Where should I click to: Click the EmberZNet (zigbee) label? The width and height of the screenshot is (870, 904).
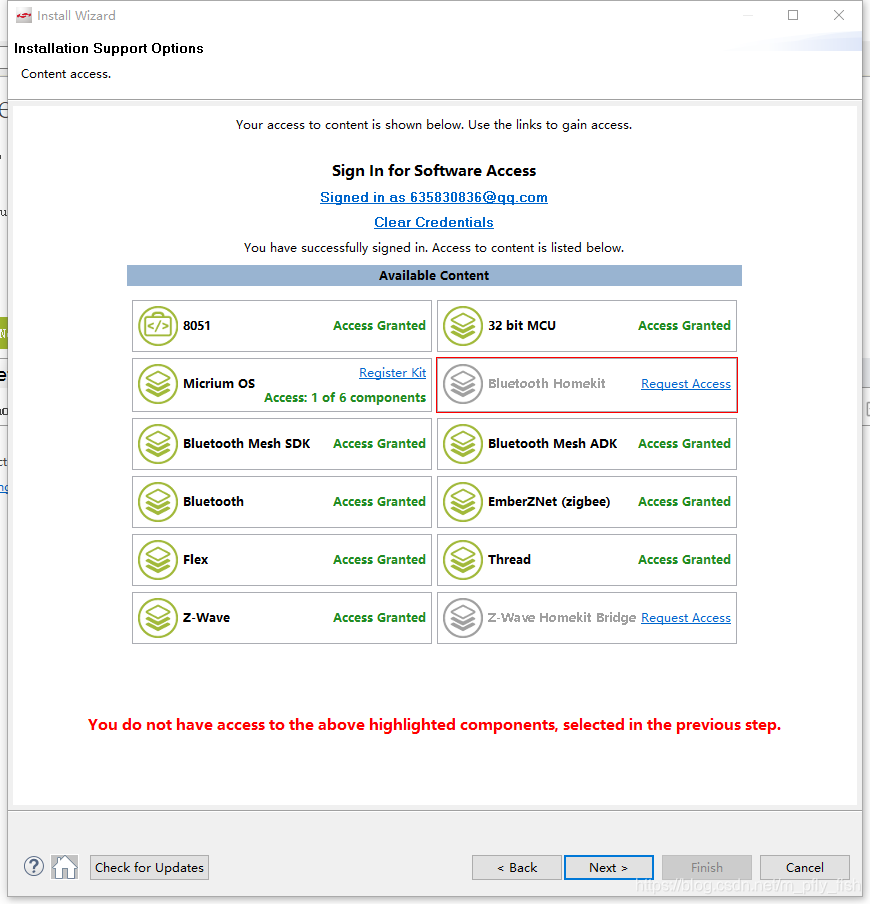549,502
